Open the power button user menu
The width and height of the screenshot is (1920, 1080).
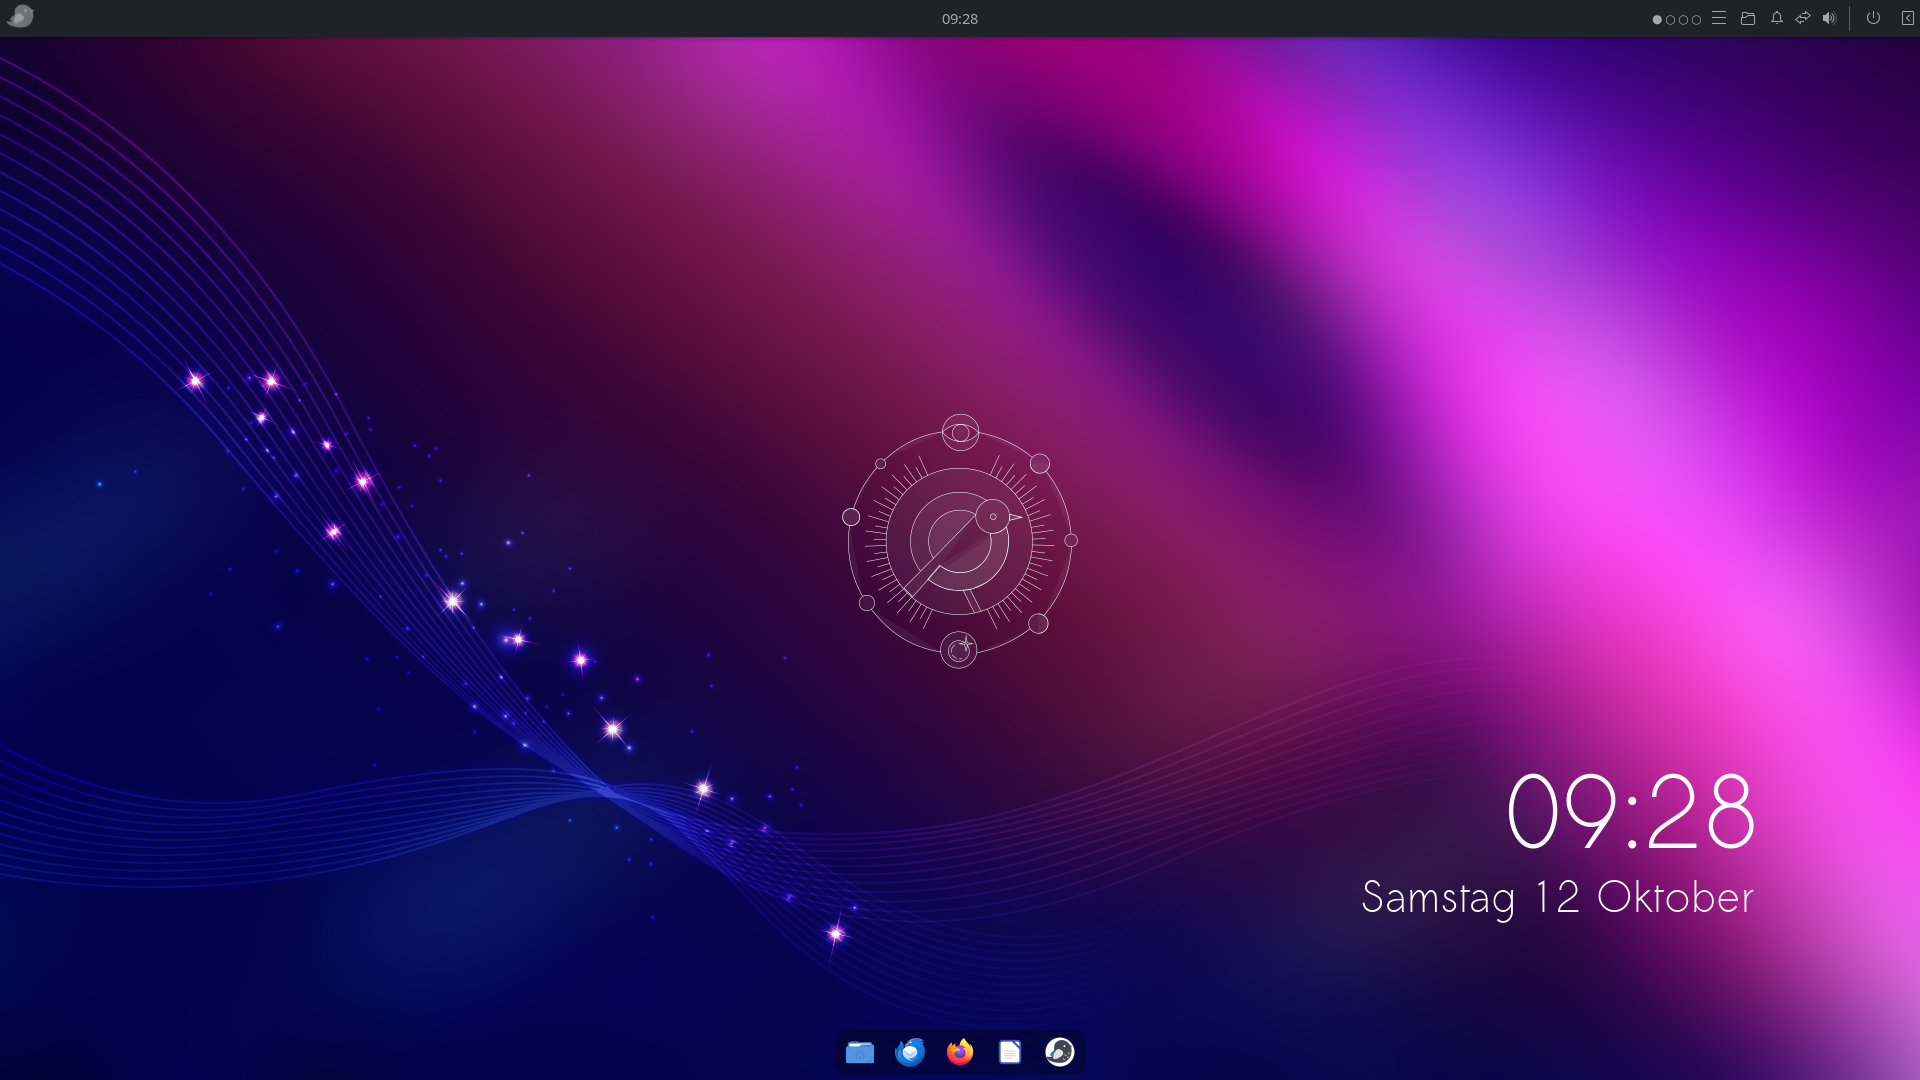click(1873, 18)
